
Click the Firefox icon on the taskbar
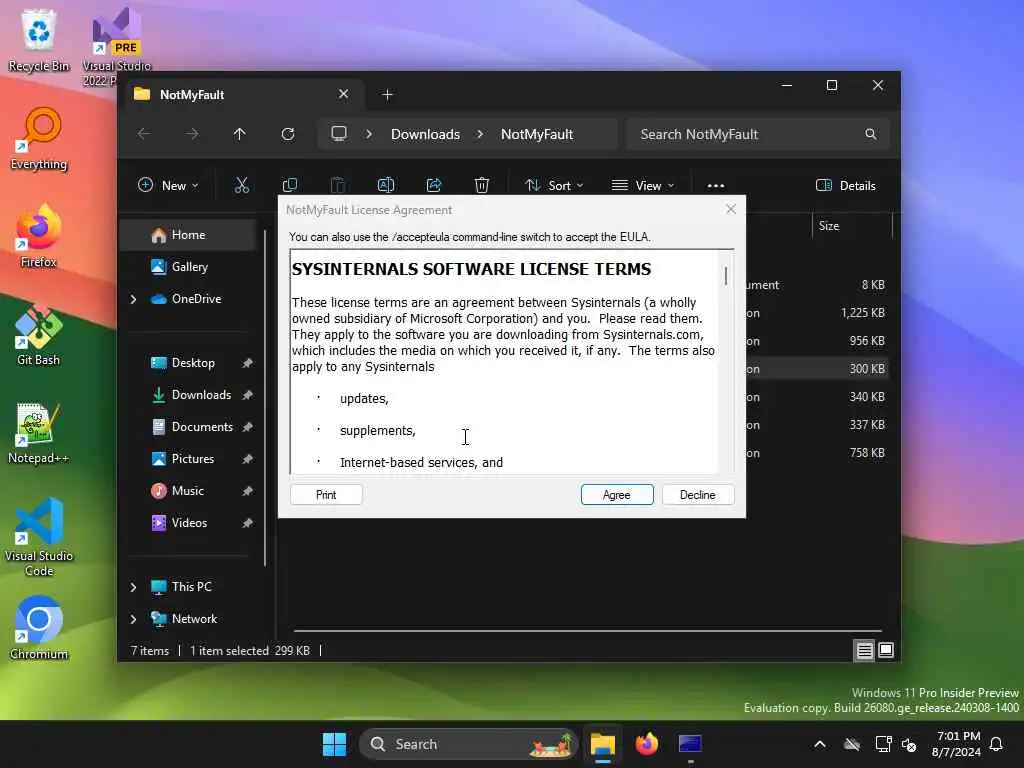[647, 744]
